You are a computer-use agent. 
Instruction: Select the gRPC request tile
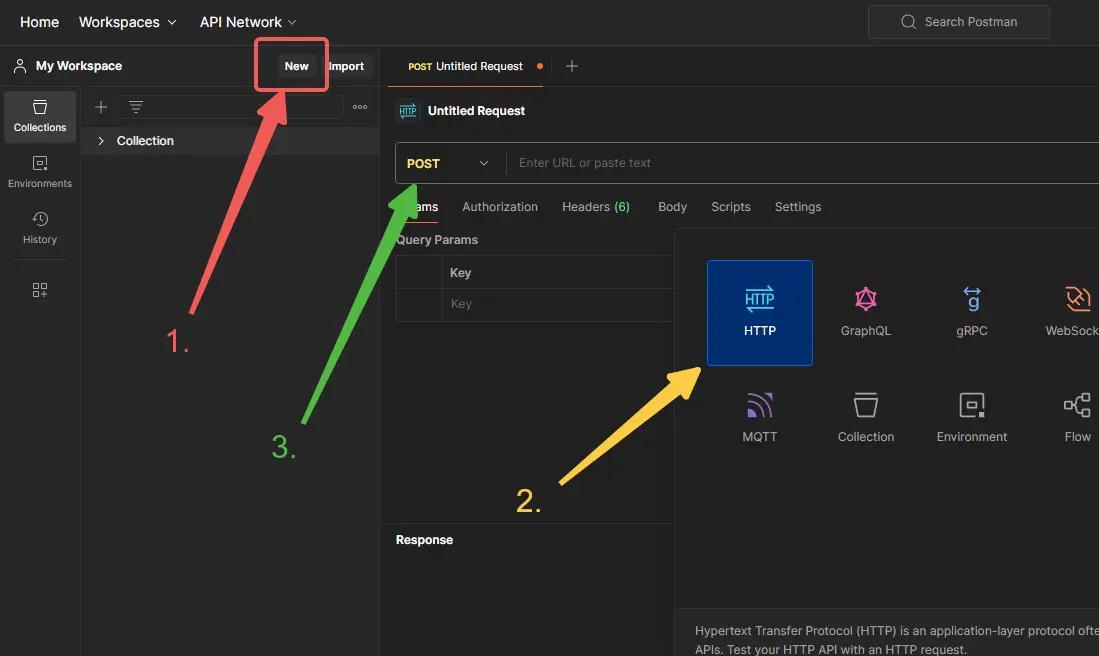(971, 313)
